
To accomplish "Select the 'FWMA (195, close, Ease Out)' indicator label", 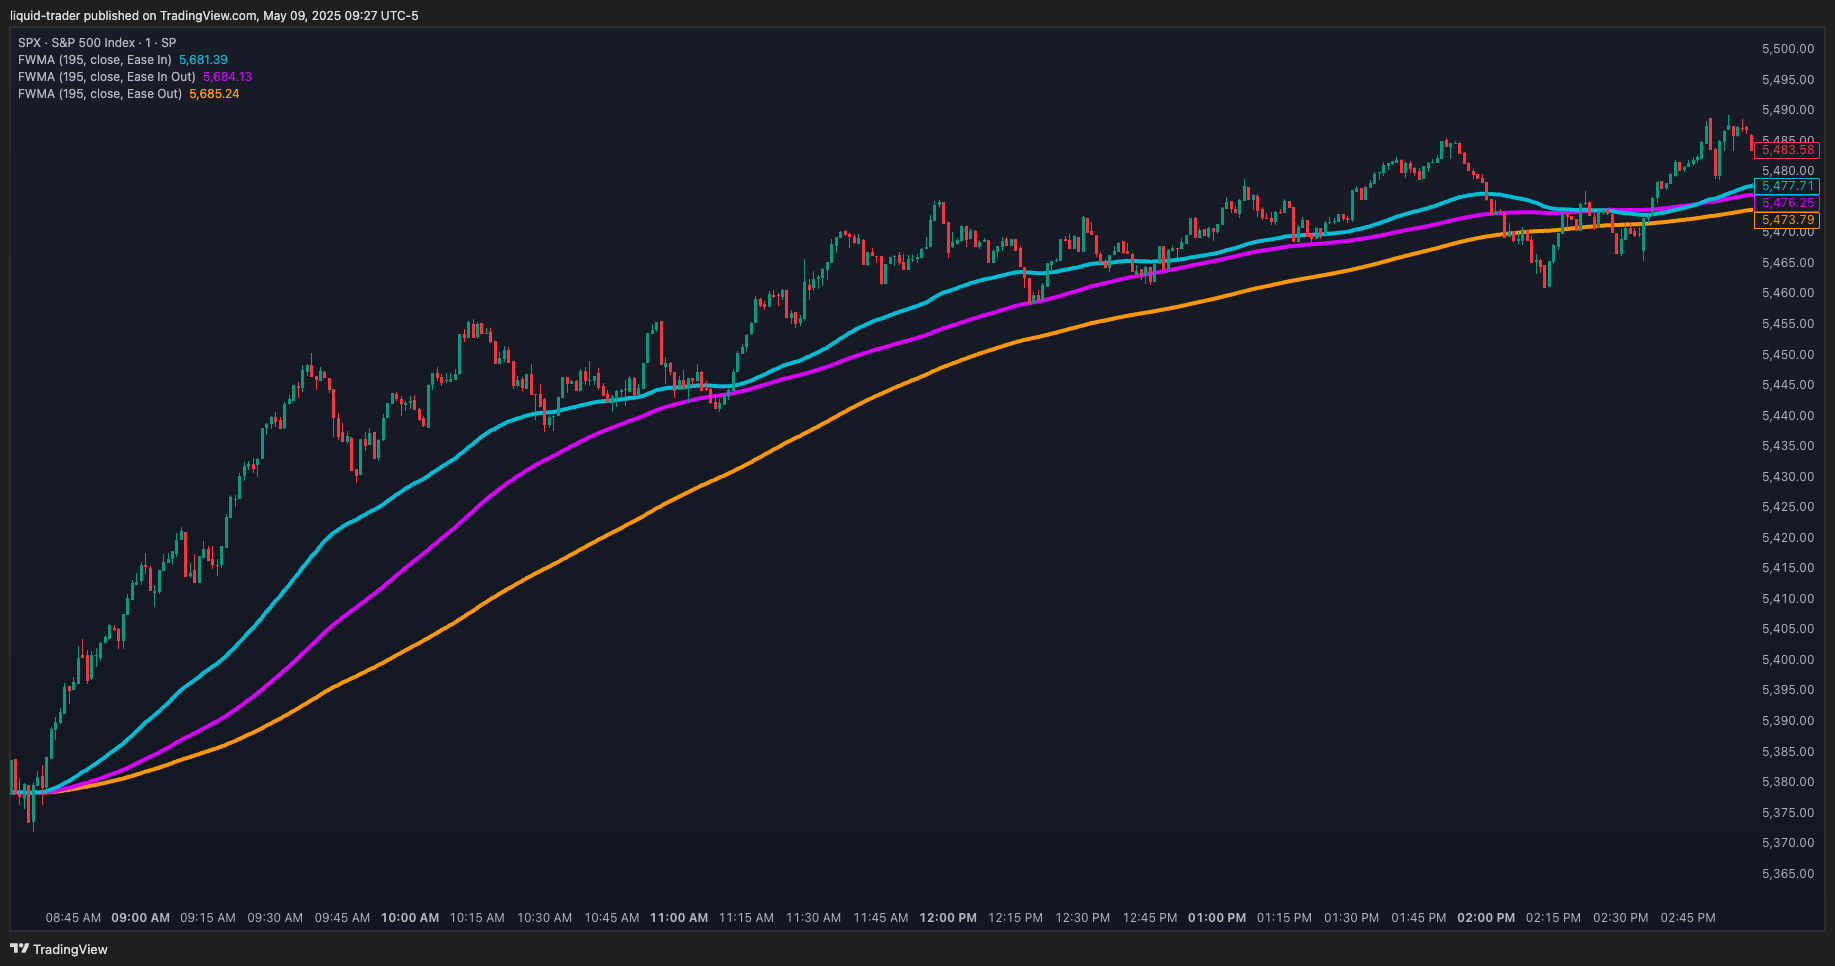I will click(x=100, y=94).
